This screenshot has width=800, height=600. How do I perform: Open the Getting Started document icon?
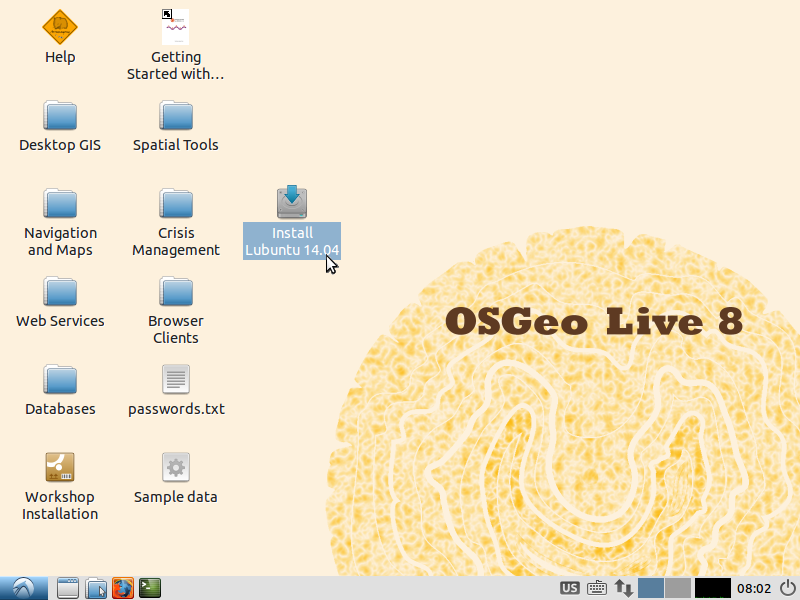click(176, 27)
